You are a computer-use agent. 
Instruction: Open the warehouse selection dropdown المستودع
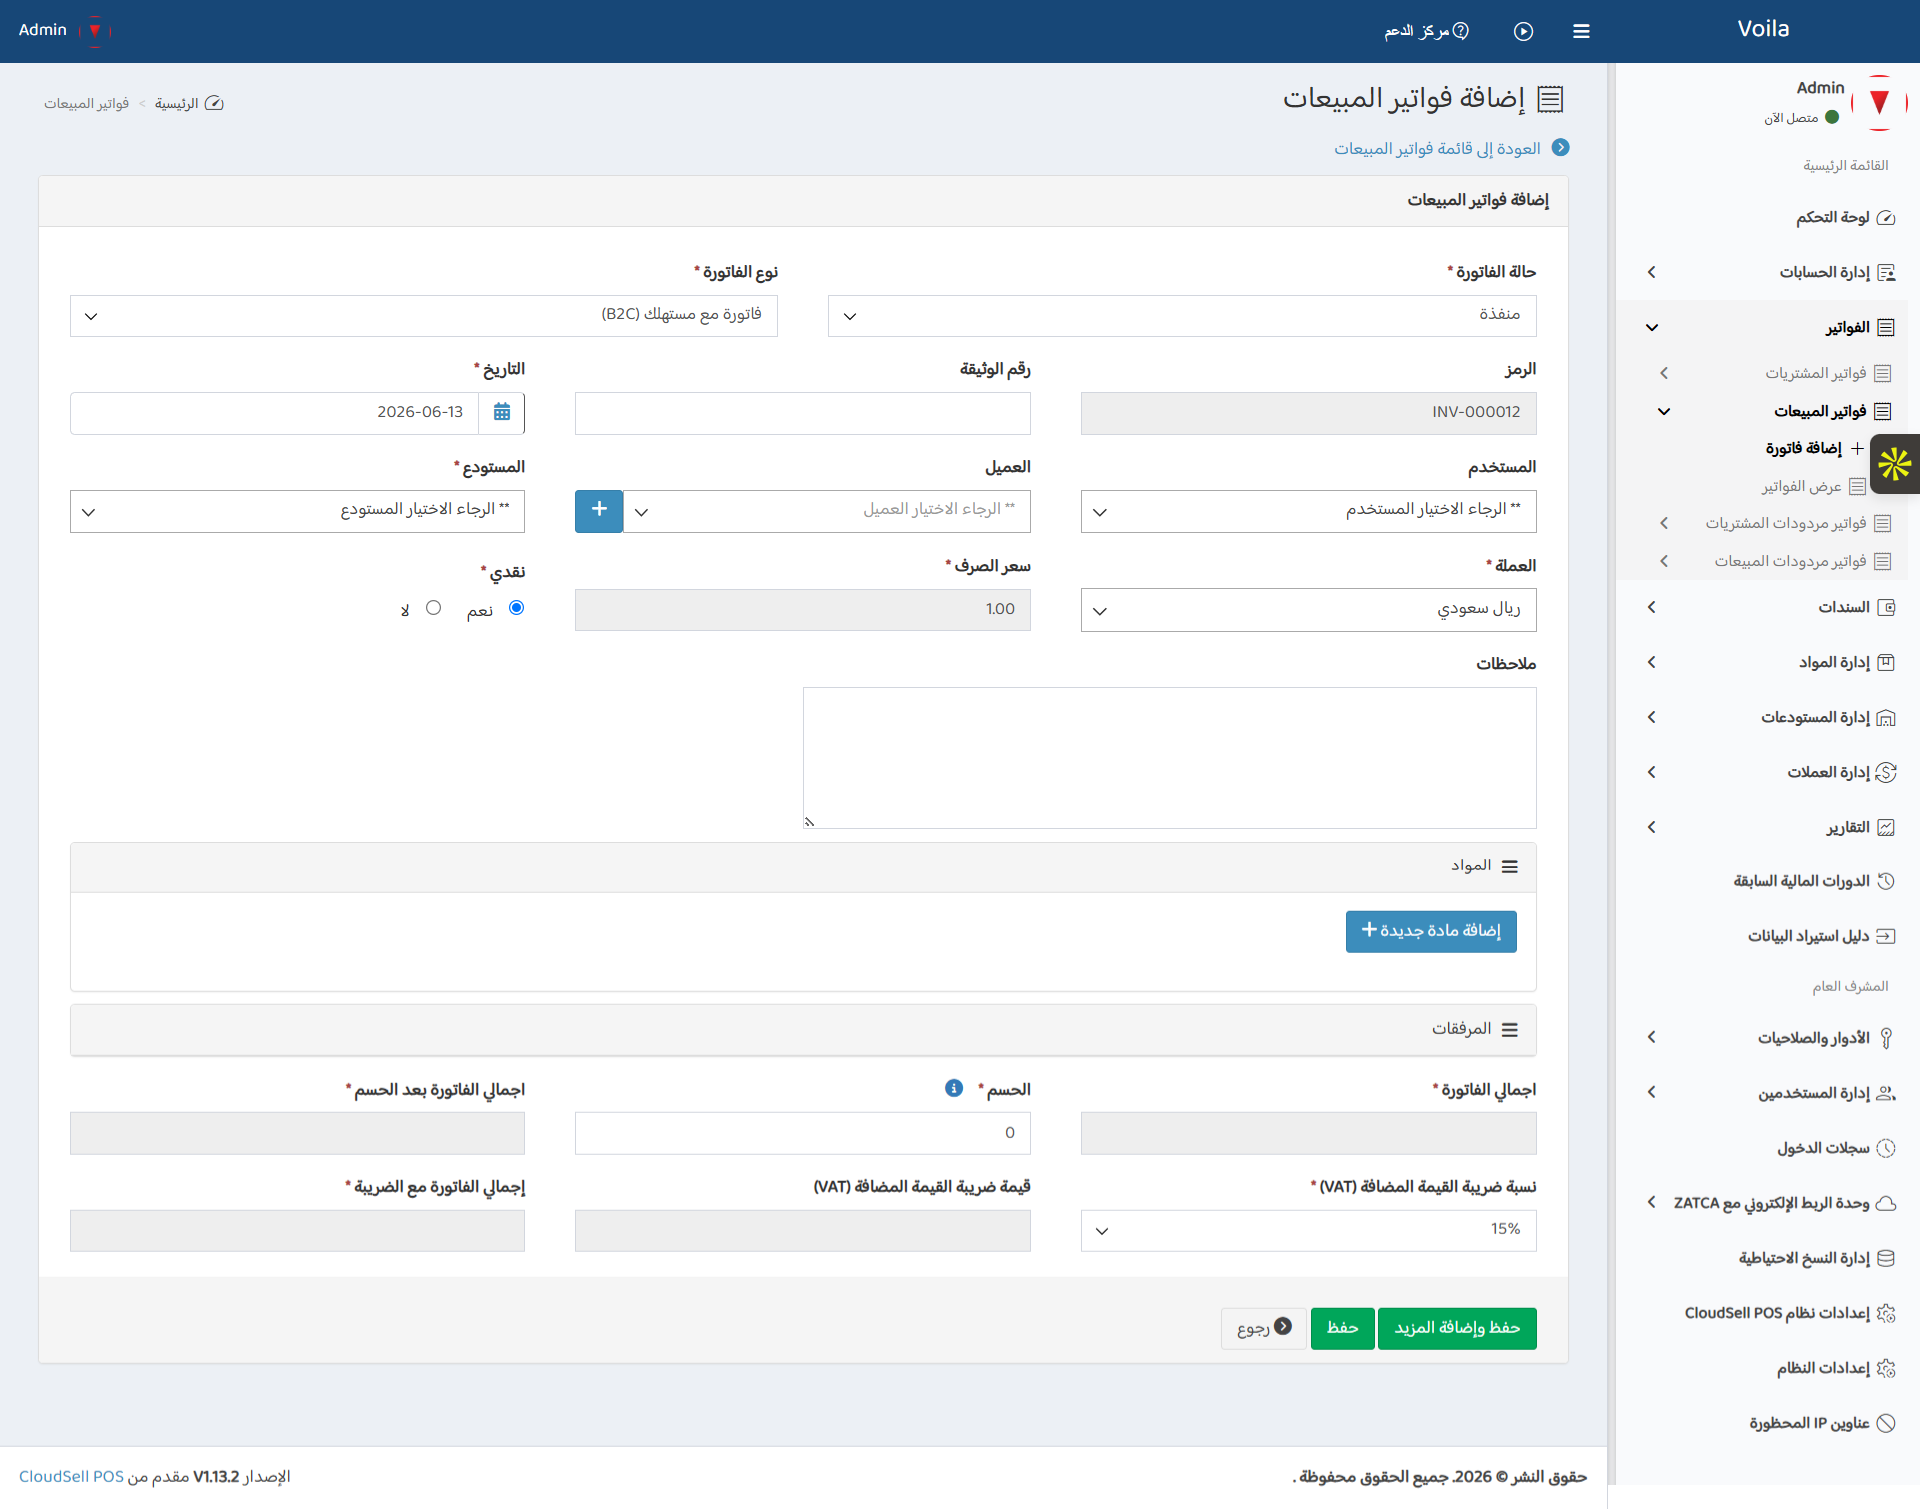297,511
